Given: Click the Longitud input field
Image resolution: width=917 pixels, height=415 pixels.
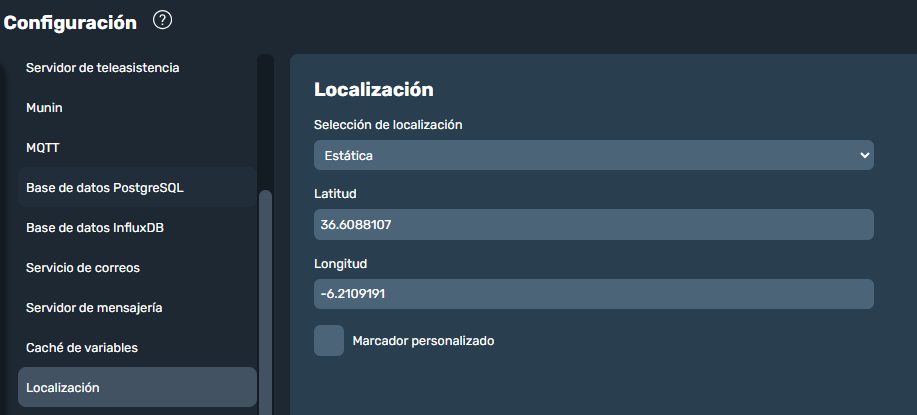Looking at the screenshot, I should (x=594, y=294).
